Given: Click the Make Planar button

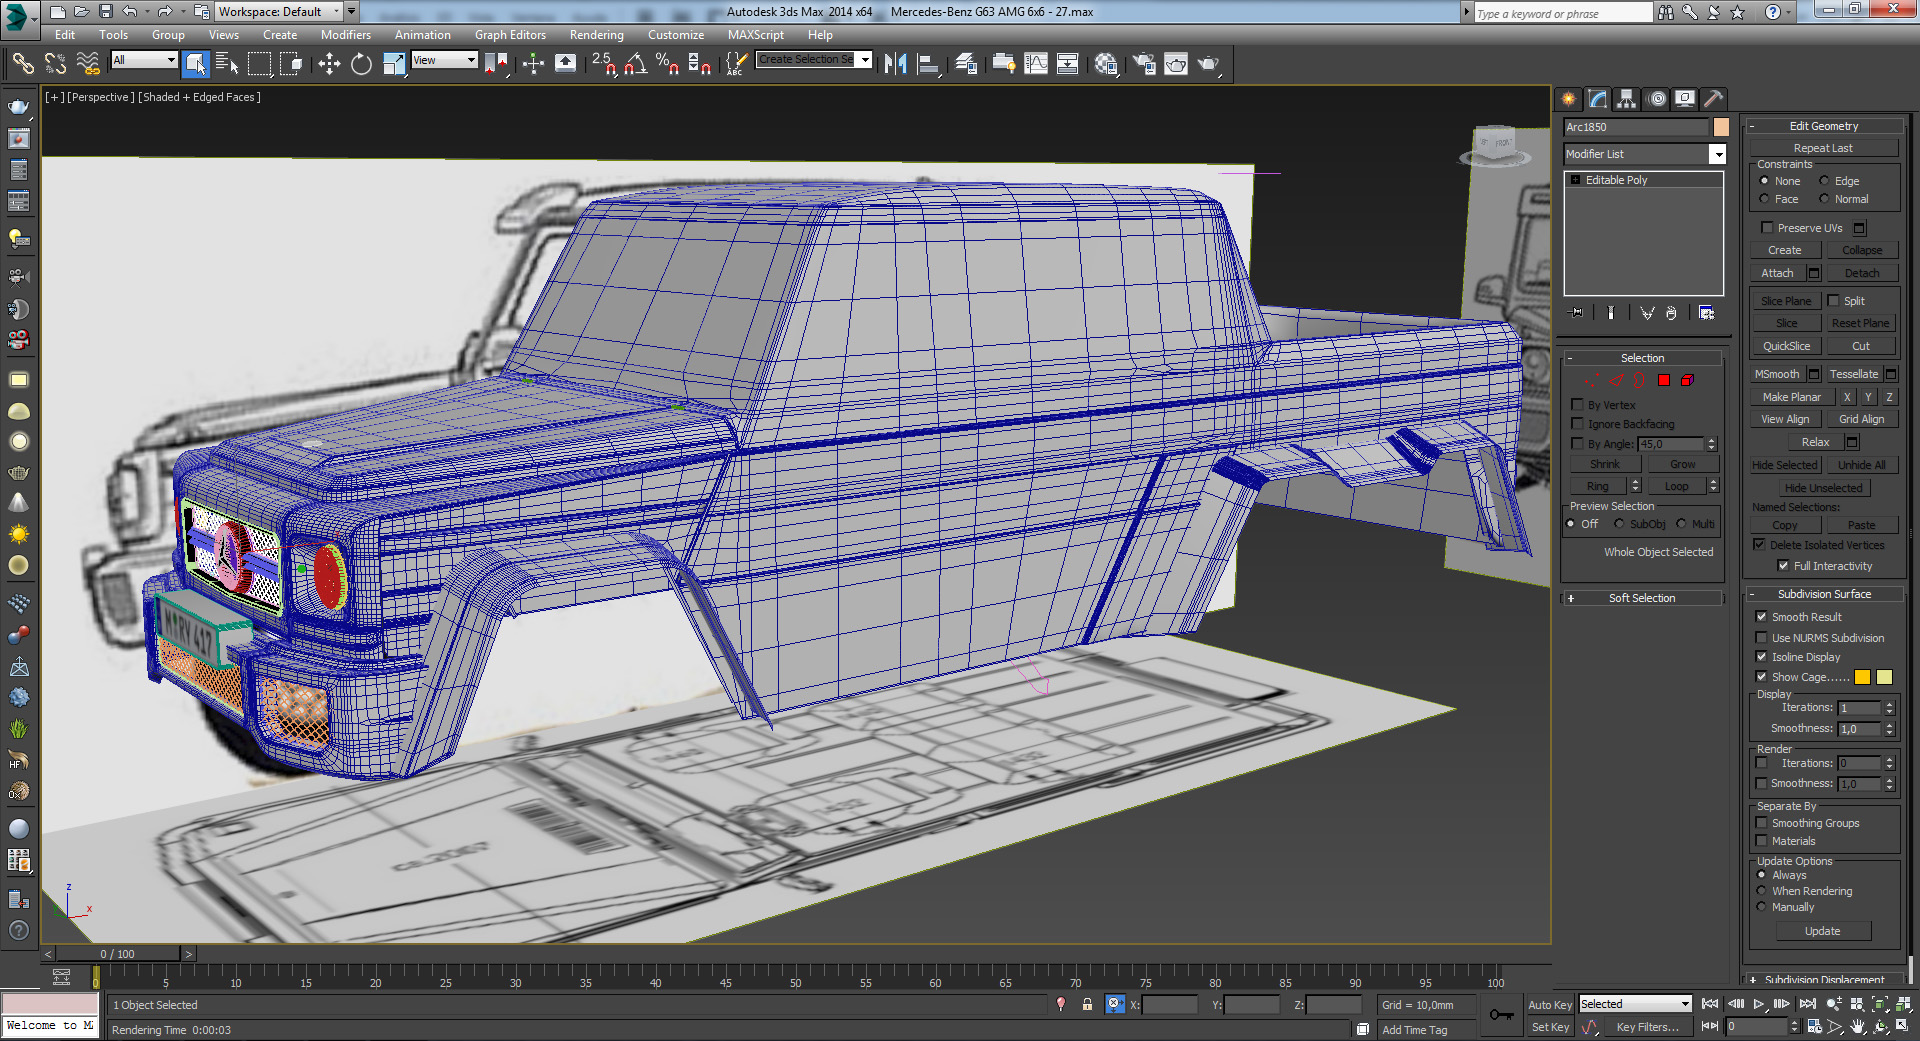Looking at the screenshot, I should pyautogui.click(x=1791, y=397).
